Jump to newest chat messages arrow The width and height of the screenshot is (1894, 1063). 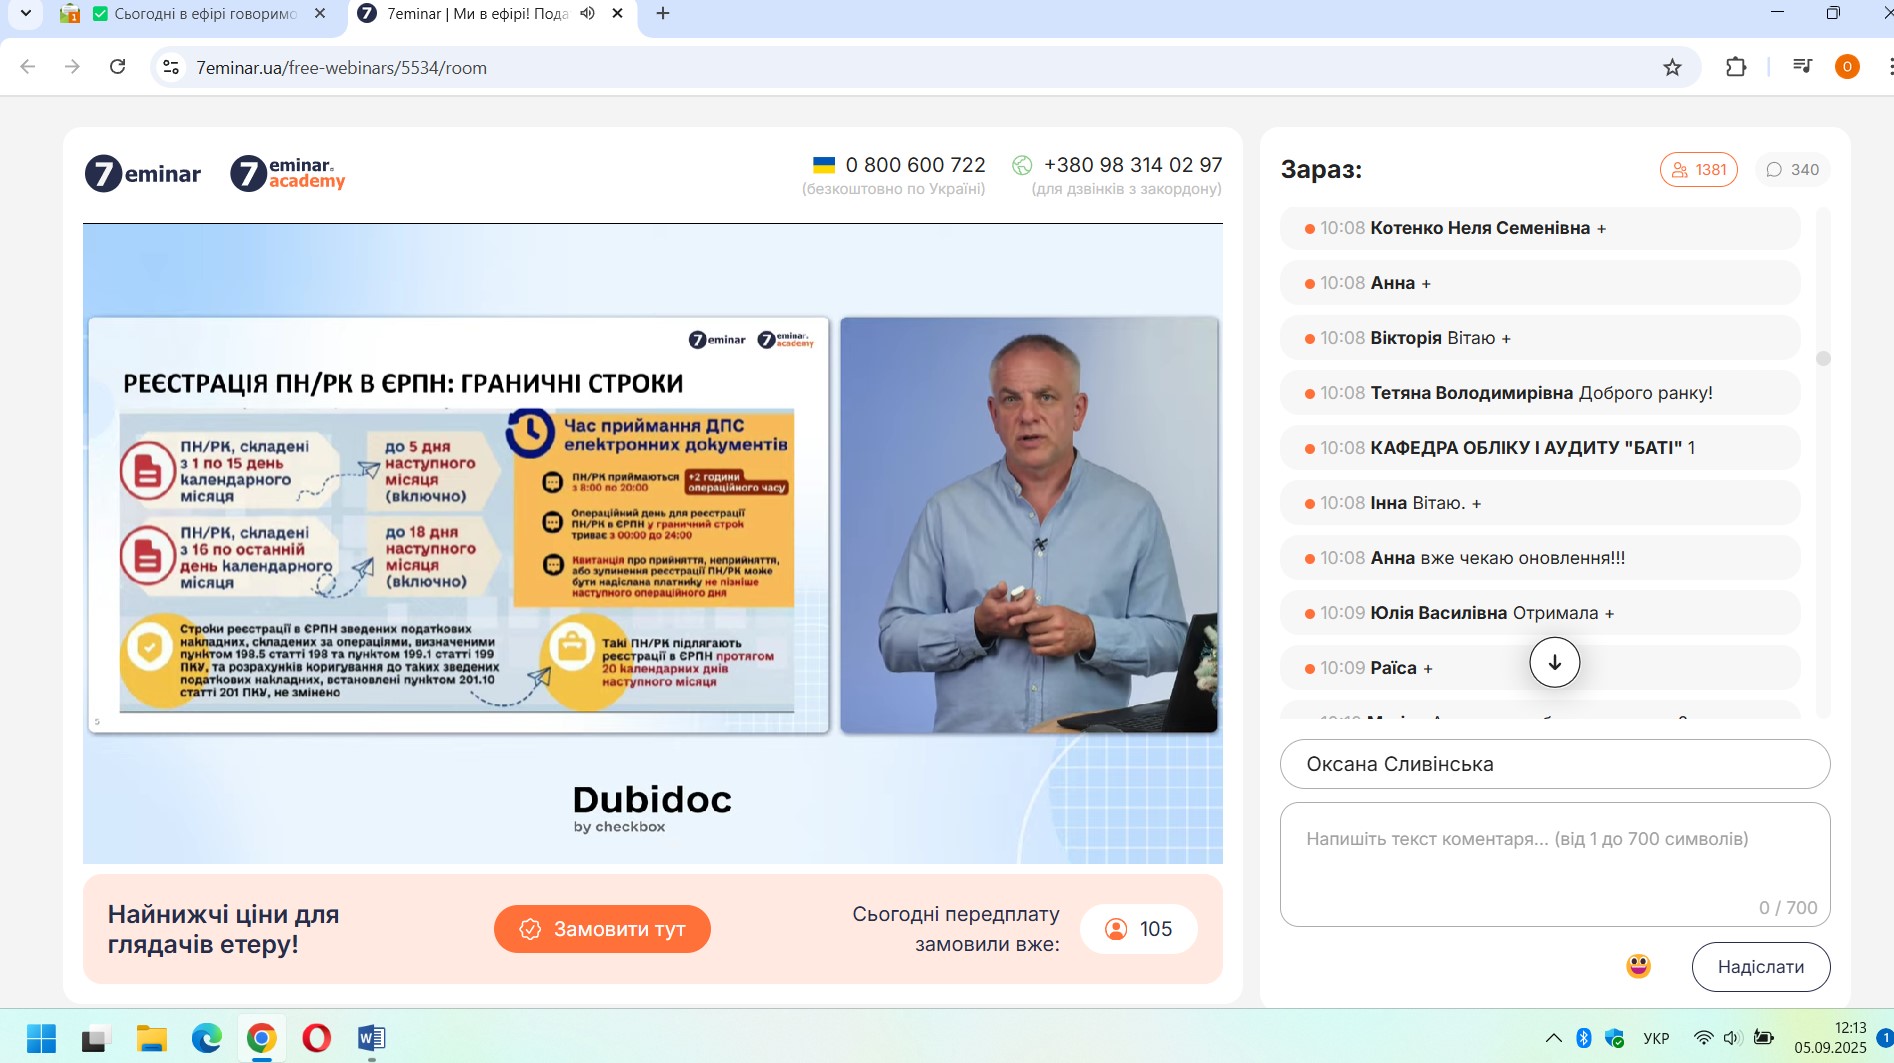click(1554, 662)
